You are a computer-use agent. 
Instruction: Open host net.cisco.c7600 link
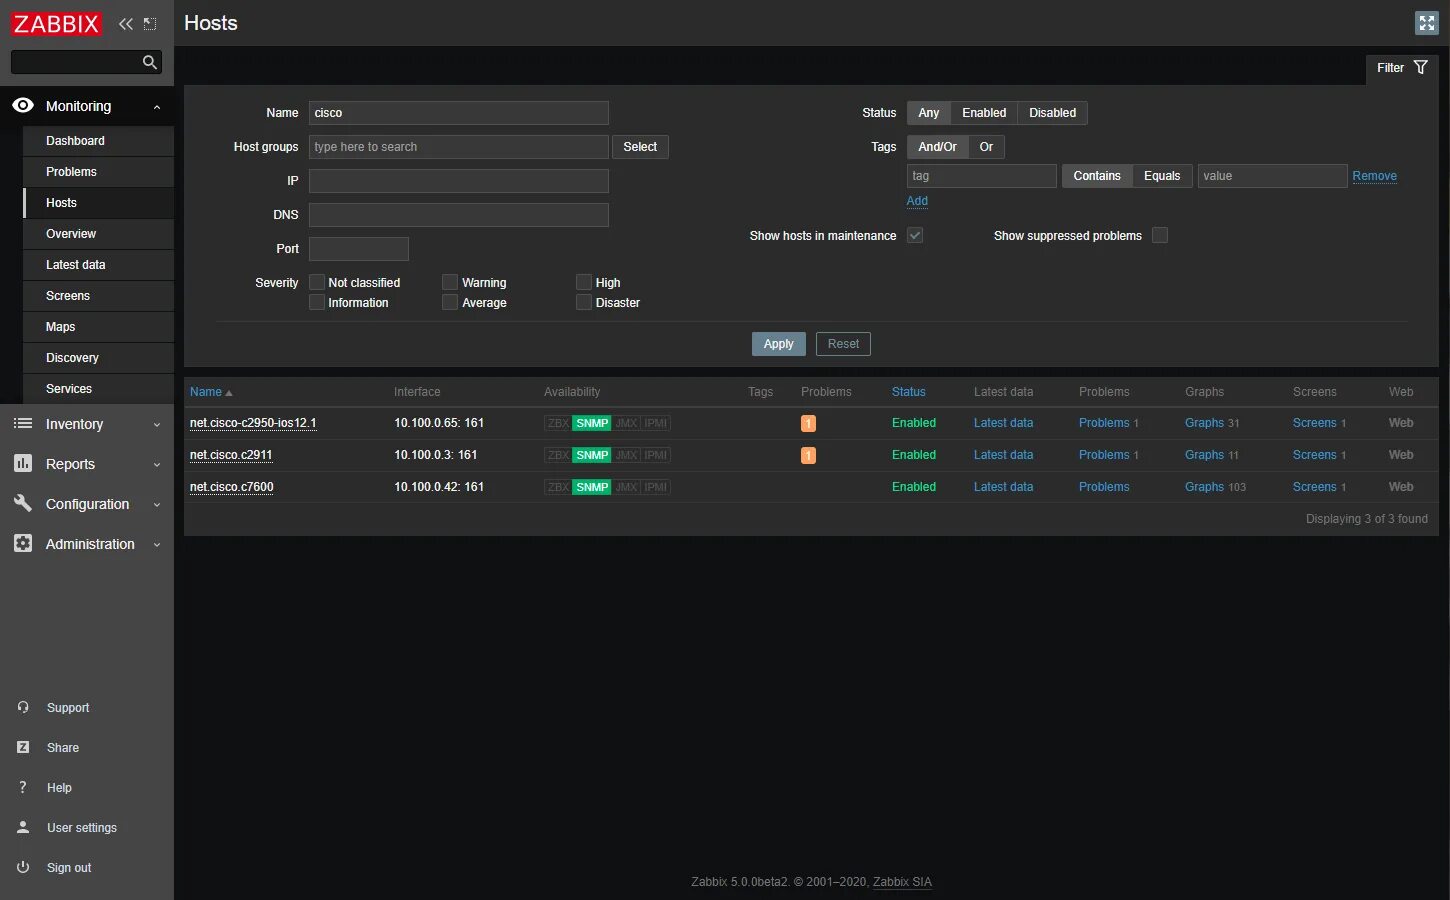tap(232, 487)
